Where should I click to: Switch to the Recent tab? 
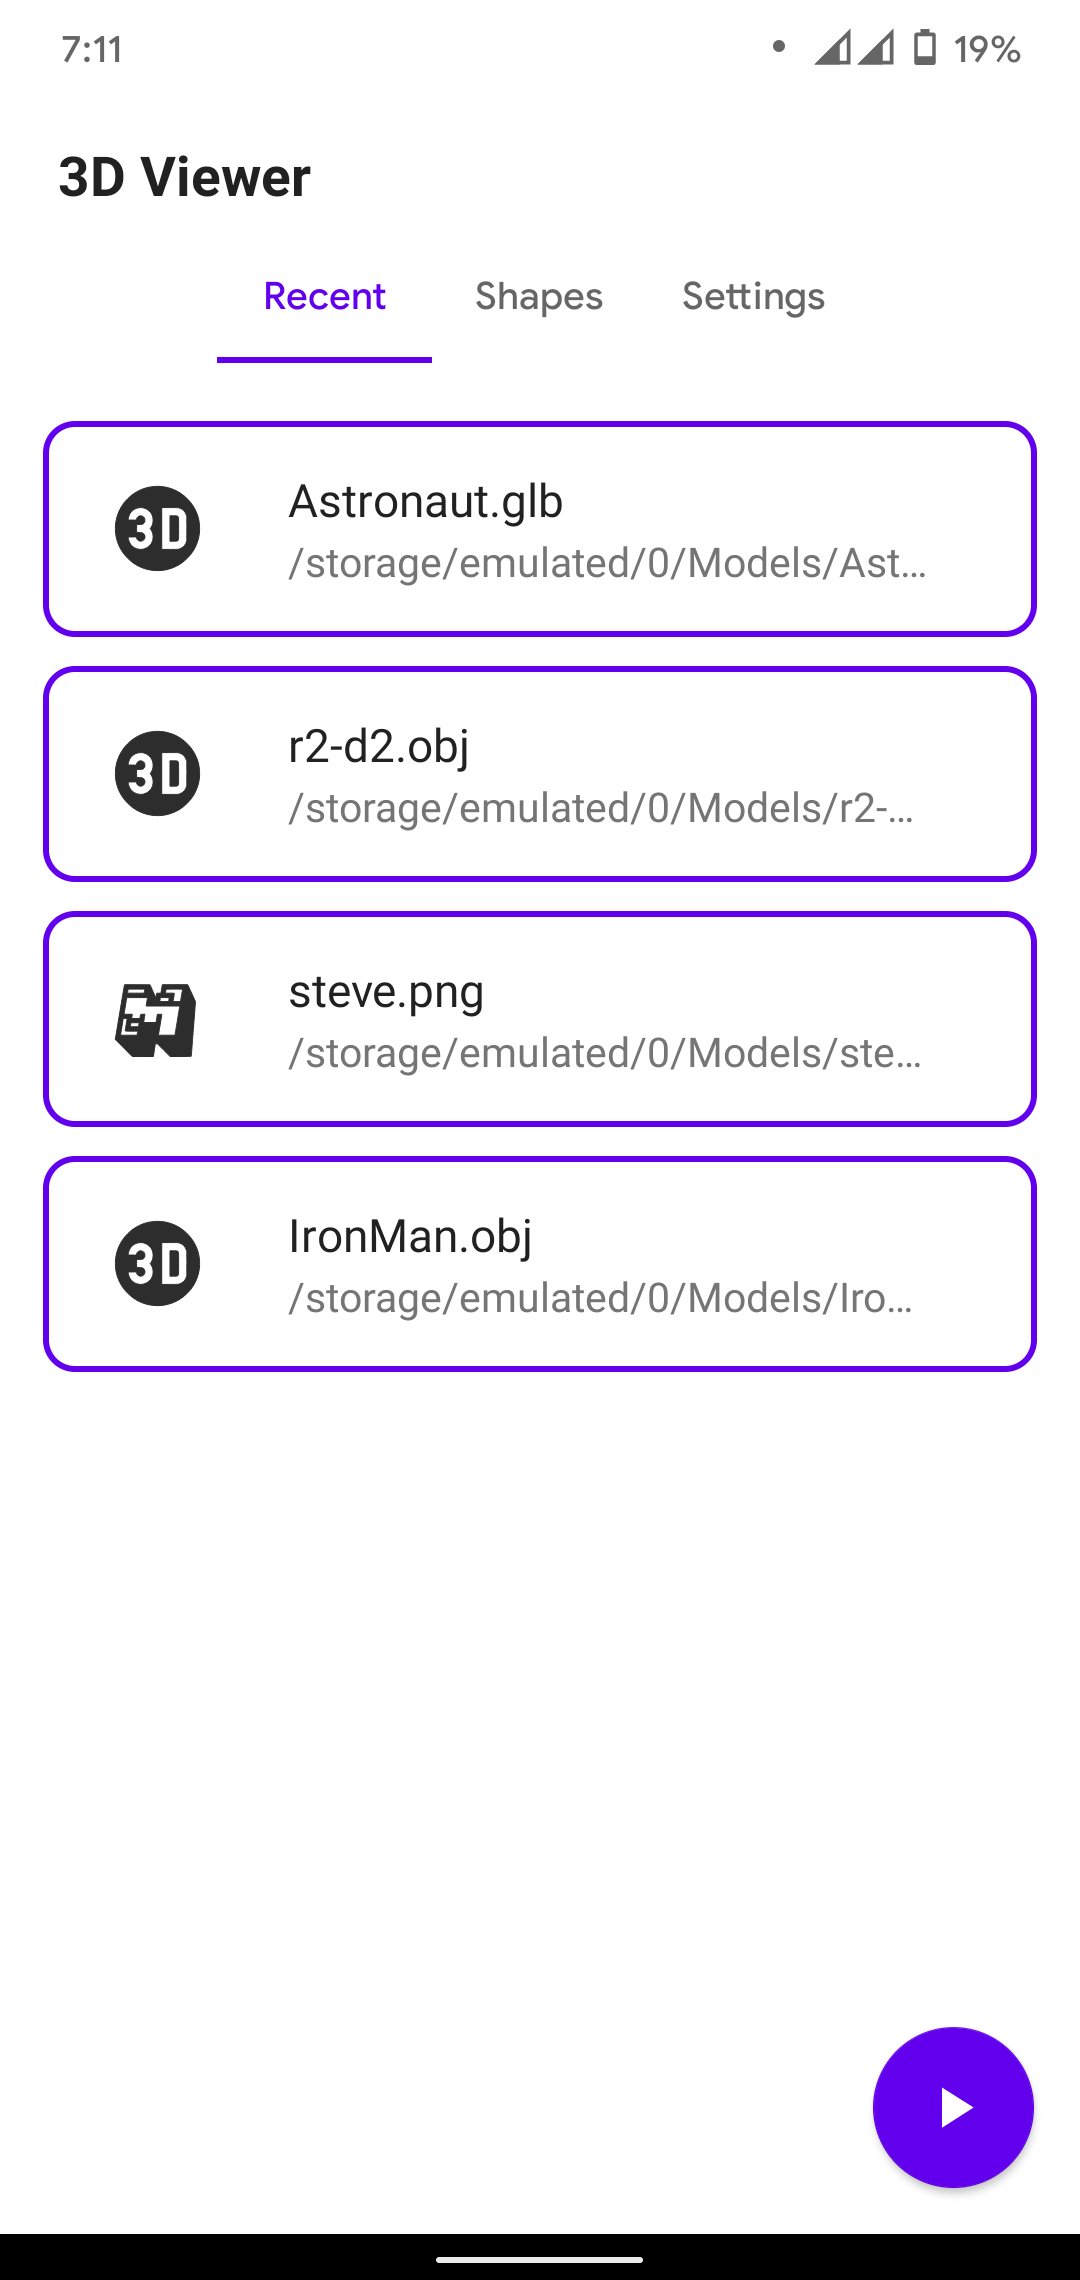click(x=324, y=297)
